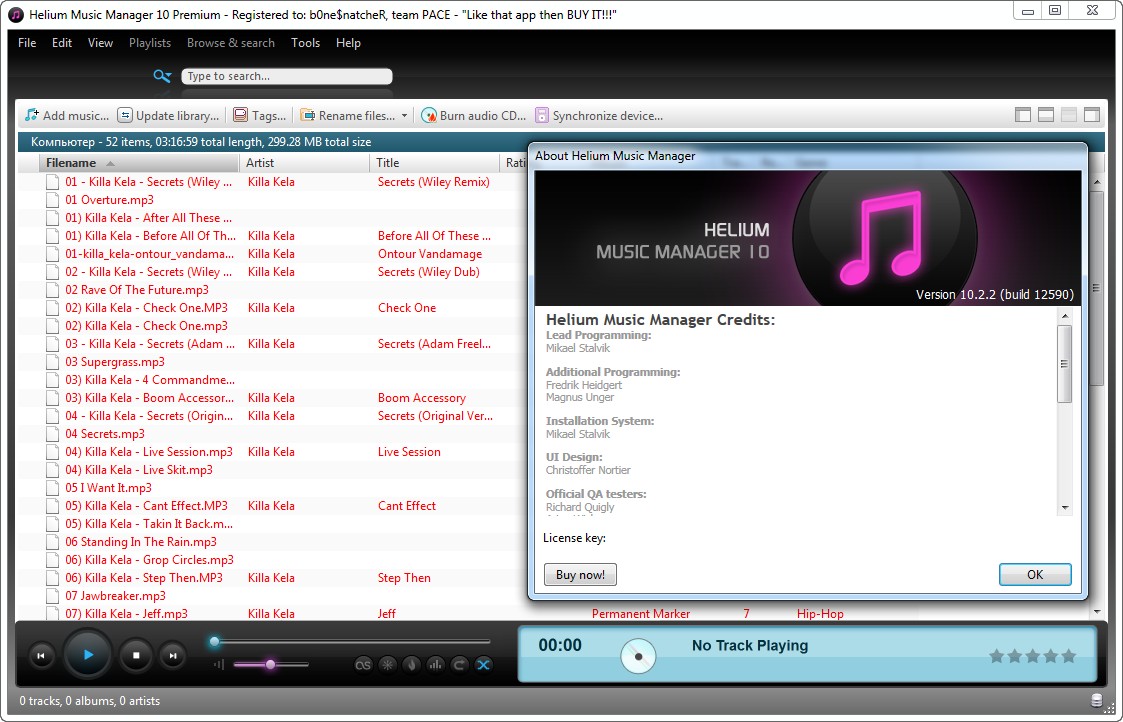Click the track seek progress slider

click(351, 642)
